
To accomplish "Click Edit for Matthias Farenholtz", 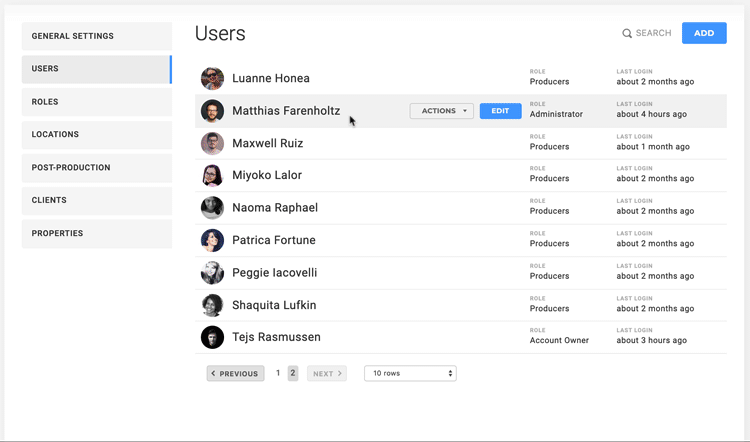I will coord(500,111).
